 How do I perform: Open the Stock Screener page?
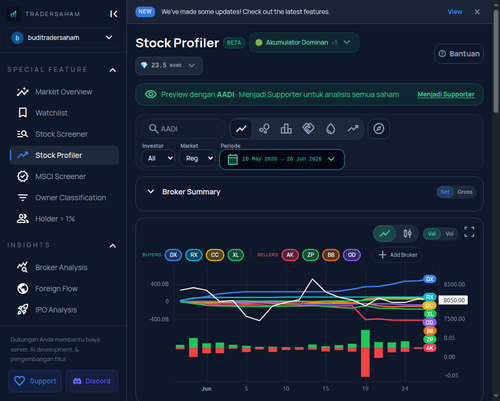(63, 134)
